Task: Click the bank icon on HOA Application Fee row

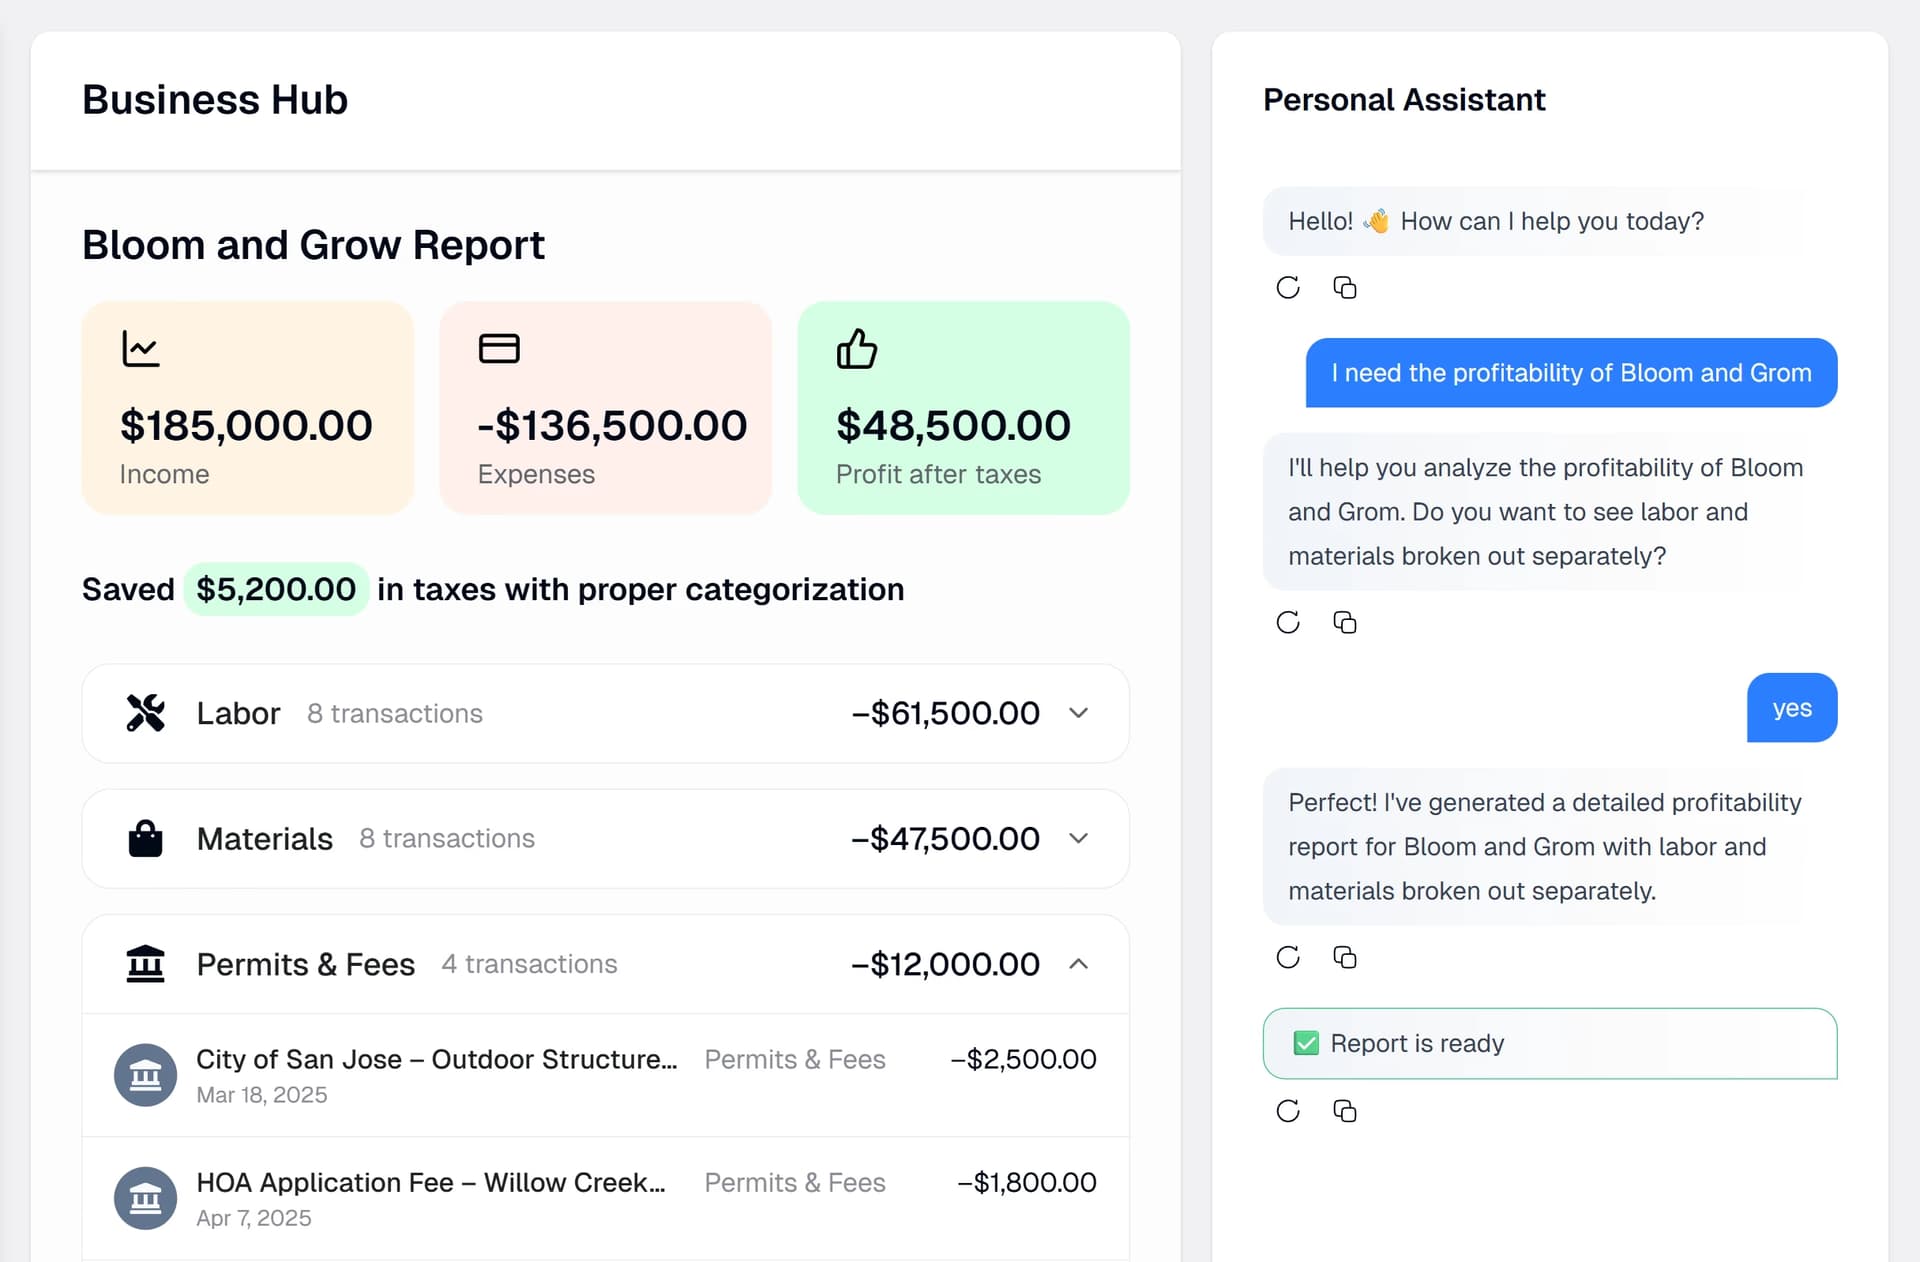Action: tap(146, 1198)
